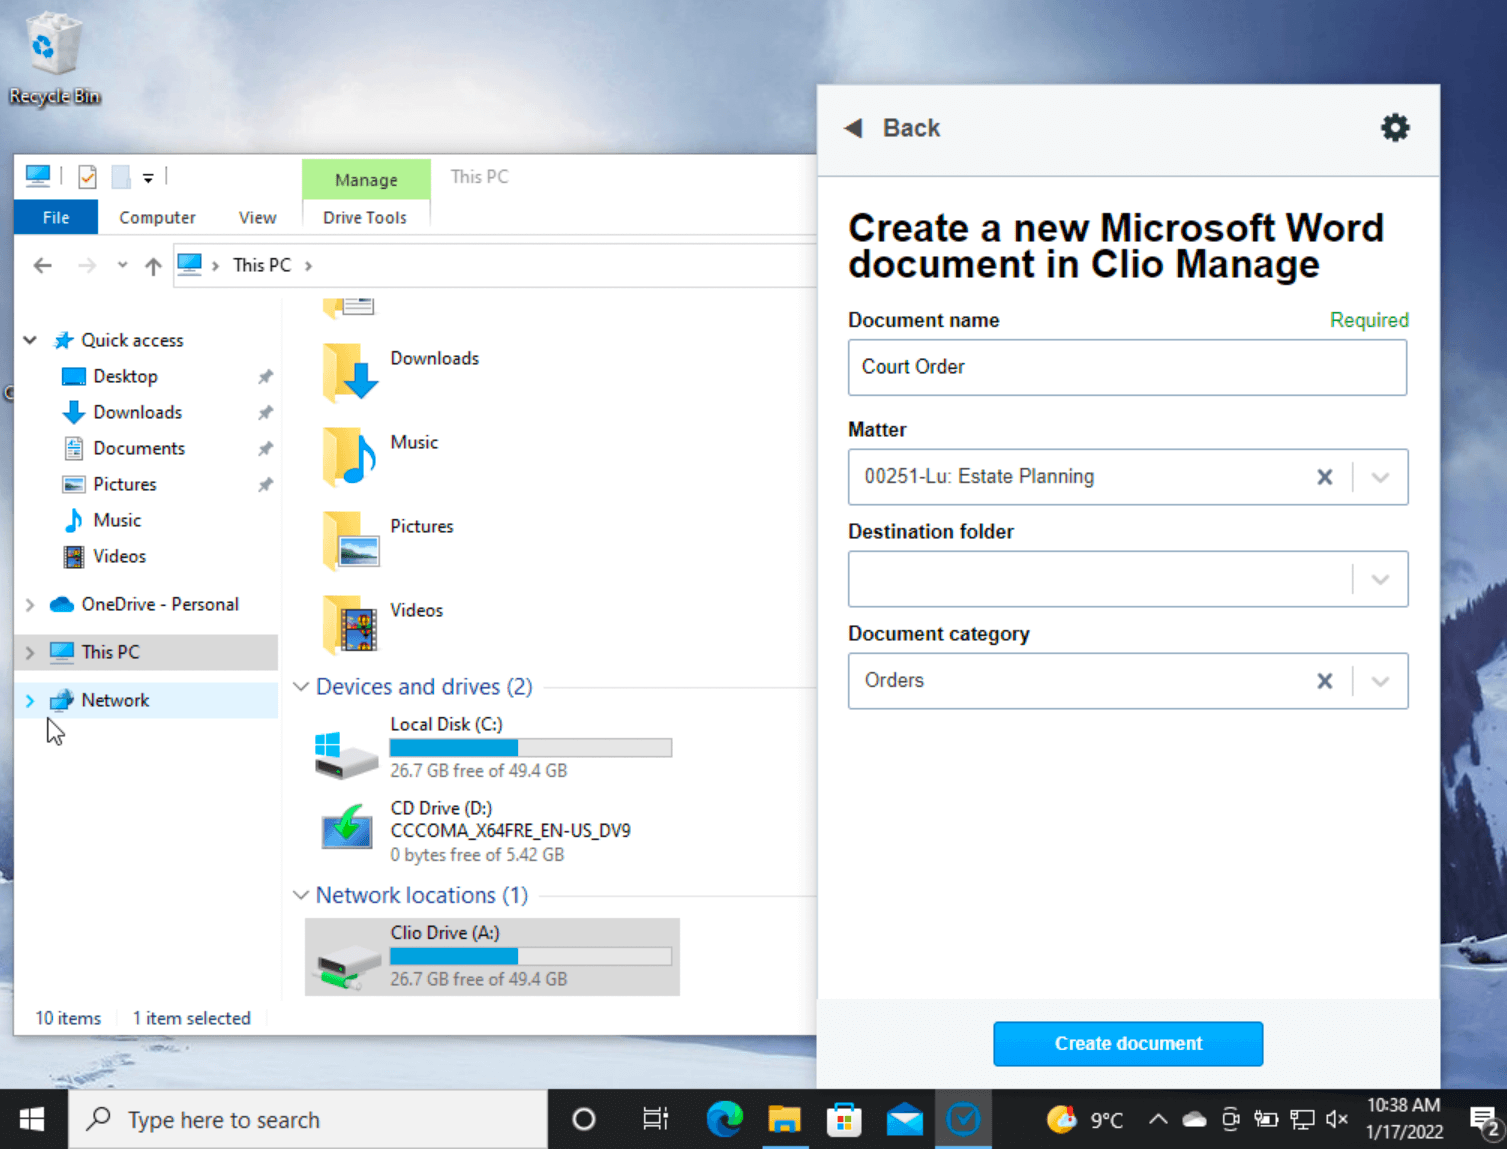Viewport: 1507px width, 1149px height.
Task: Expand the OneDrive - Personal node
Action: [x=30, y=604]
